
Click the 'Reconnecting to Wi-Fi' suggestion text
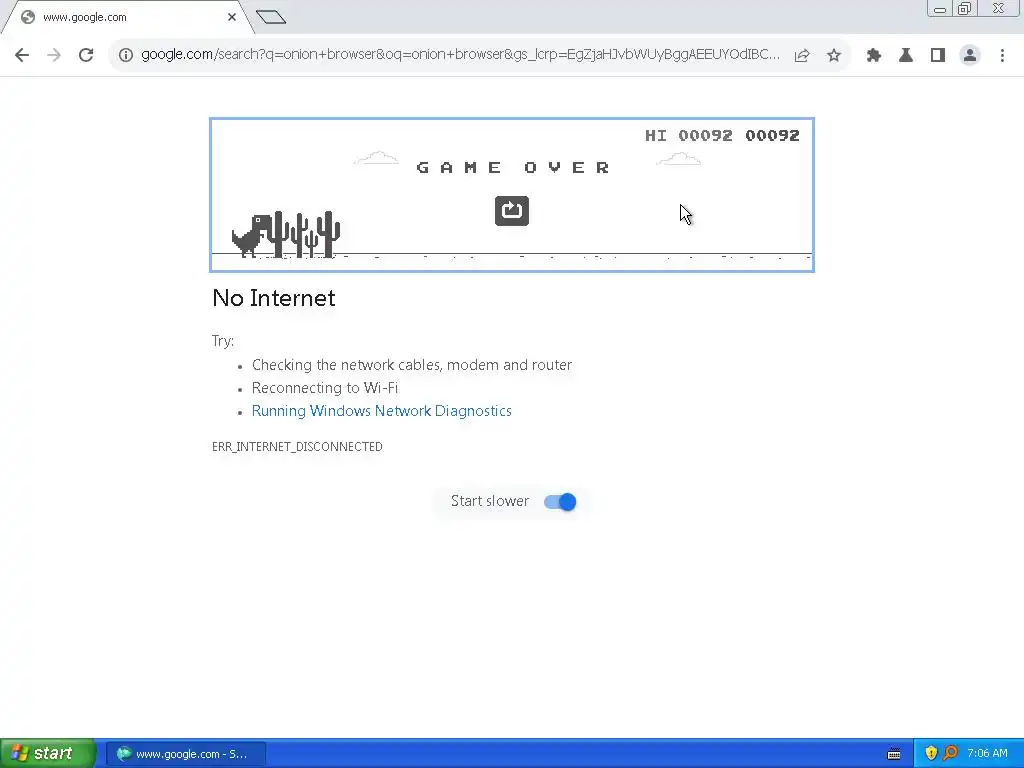[325, 388]
